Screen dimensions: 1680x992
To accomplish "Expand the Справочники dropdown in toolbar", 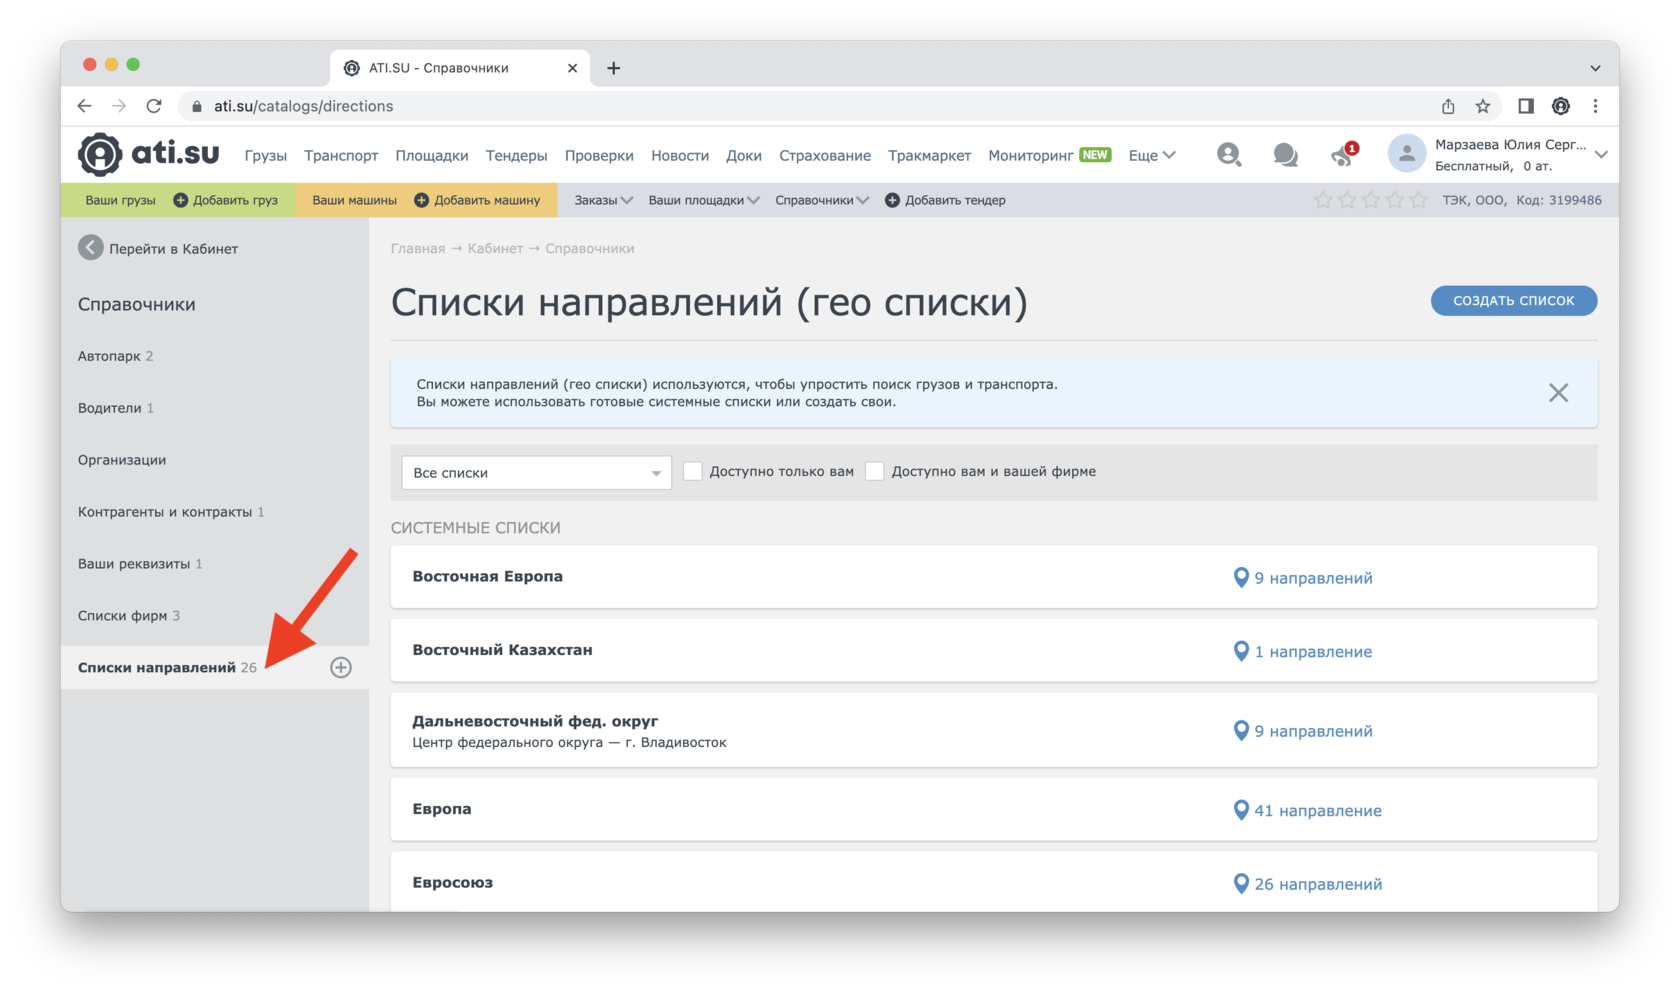I will coord(822,200).
